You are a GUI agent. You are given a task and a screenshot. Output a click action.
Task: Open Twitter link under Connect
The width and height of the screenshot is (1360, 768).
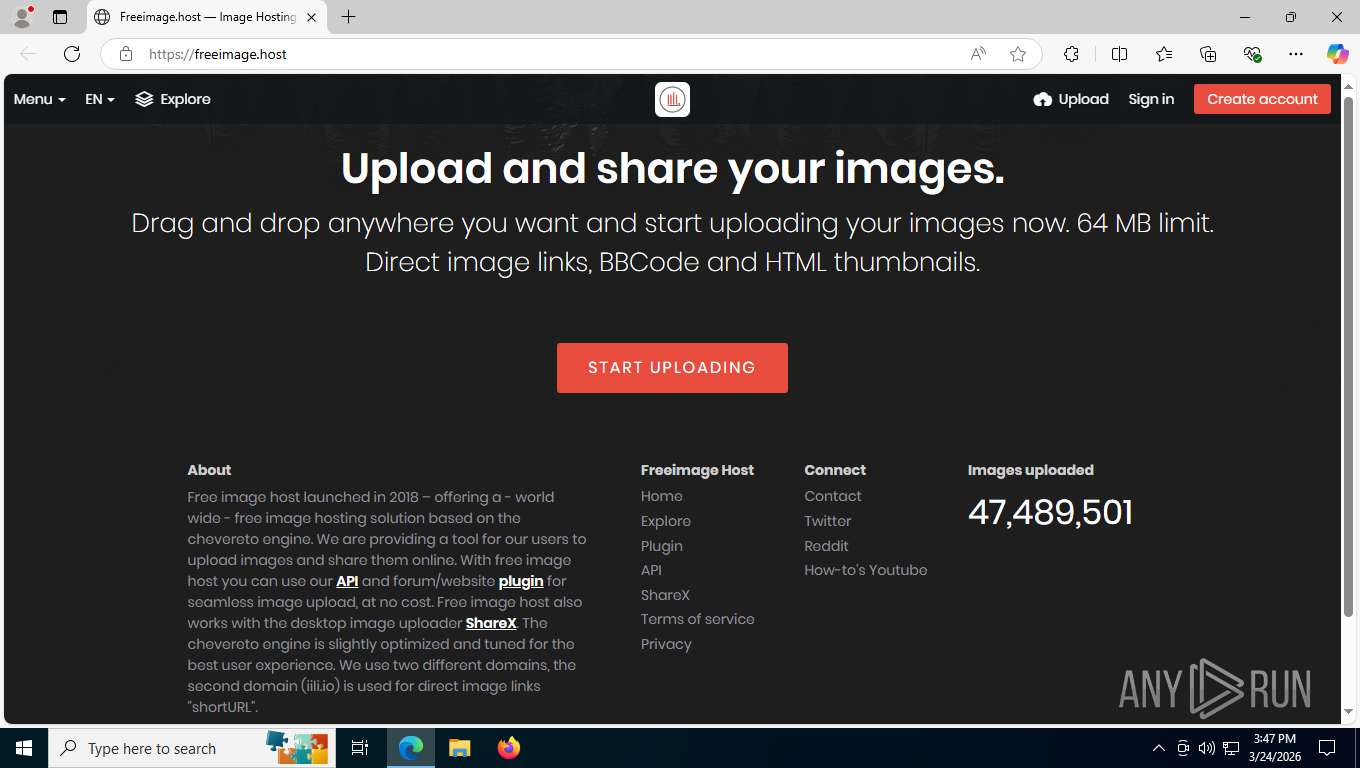click(828, 521)
